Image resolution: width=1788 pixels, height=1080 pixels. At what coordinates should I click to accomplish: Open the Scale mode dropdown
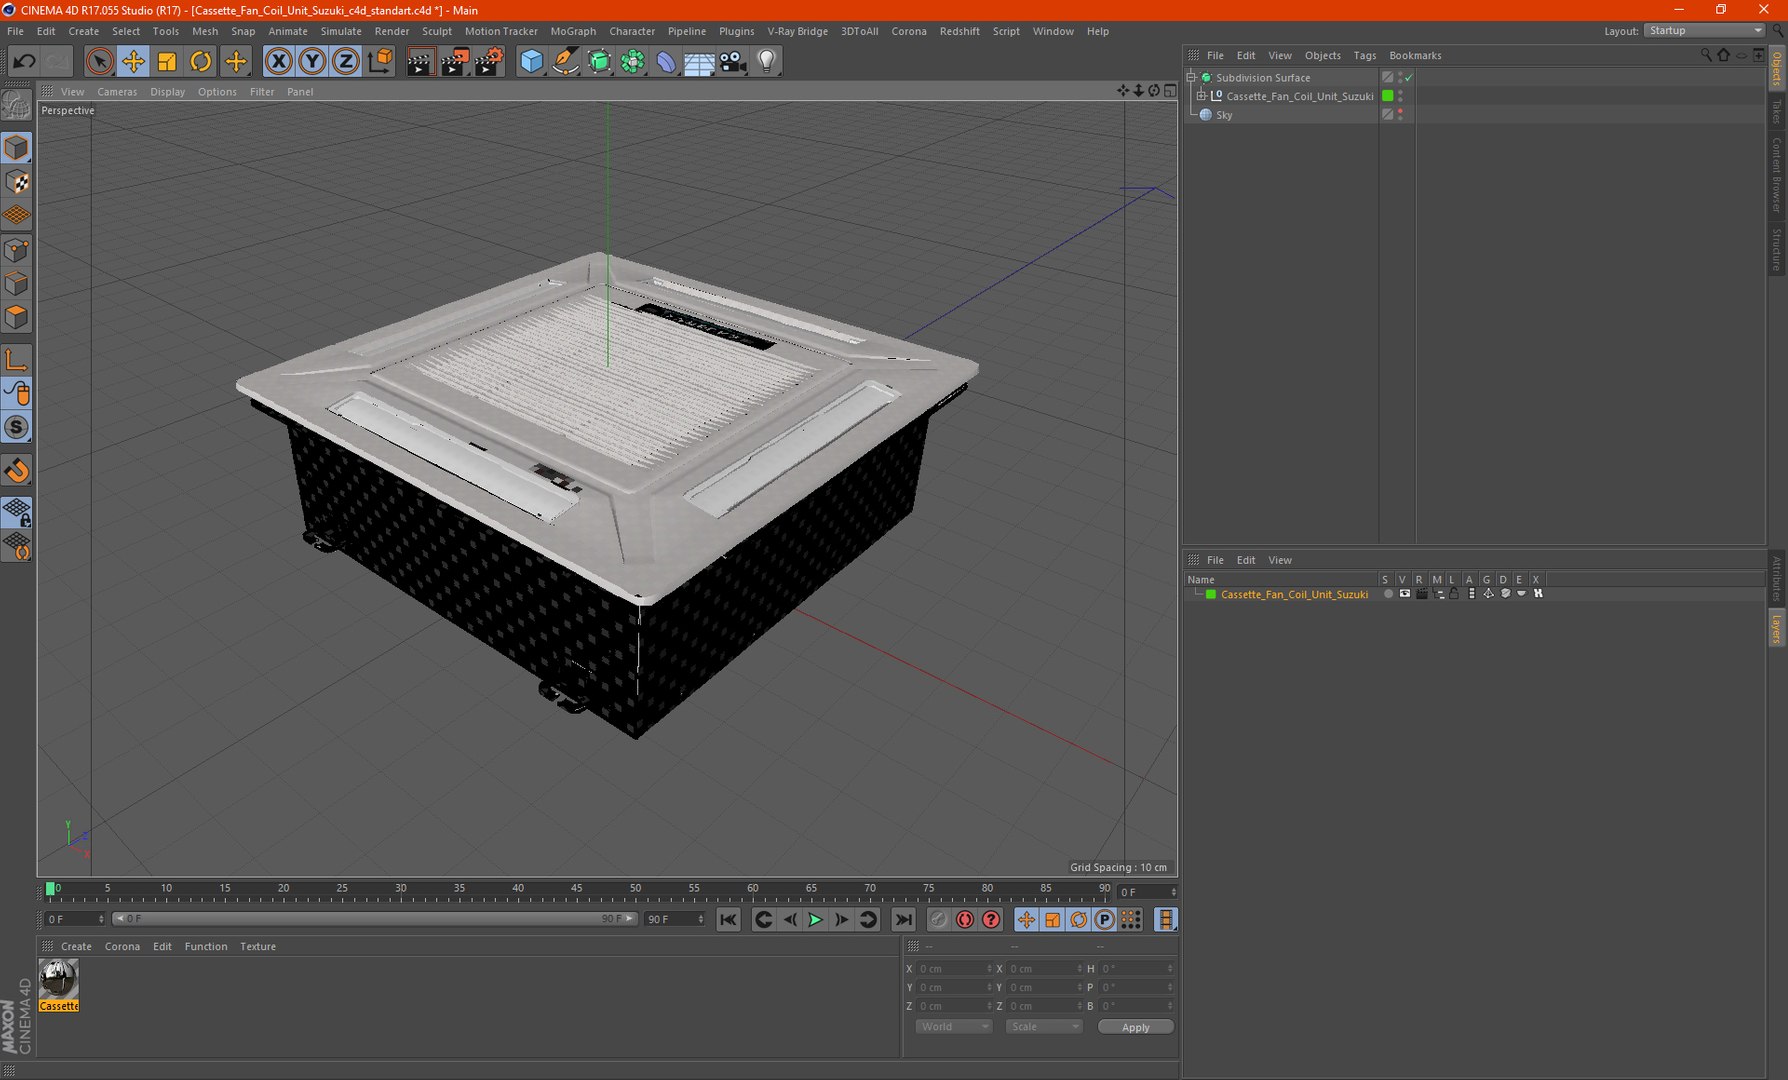pyautogui.click(x=1044, y=1027)
